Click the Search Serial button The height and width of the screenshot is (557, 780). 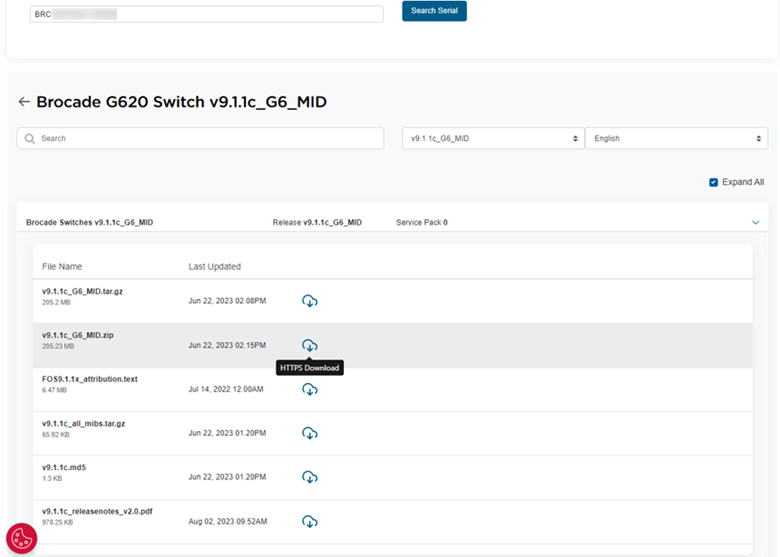(x=434, y=11)
